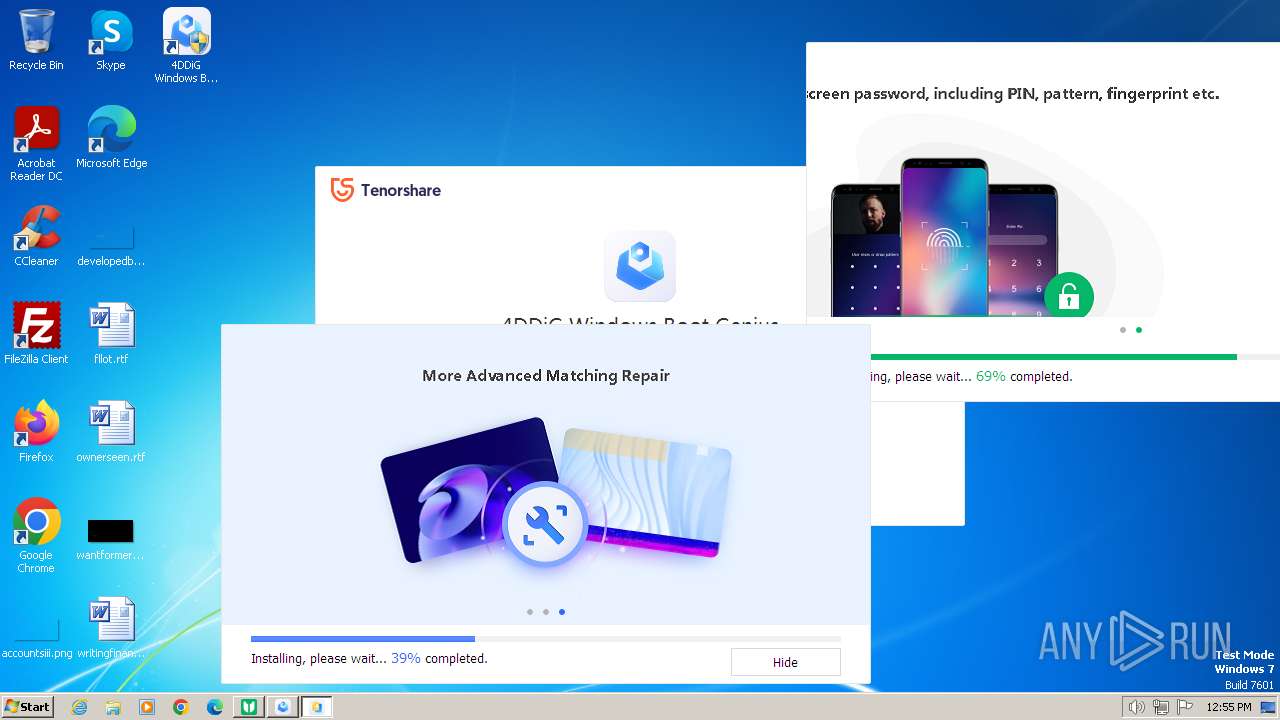
Task: Select the ownerseen.rtf document
Action: click(111, 431)
